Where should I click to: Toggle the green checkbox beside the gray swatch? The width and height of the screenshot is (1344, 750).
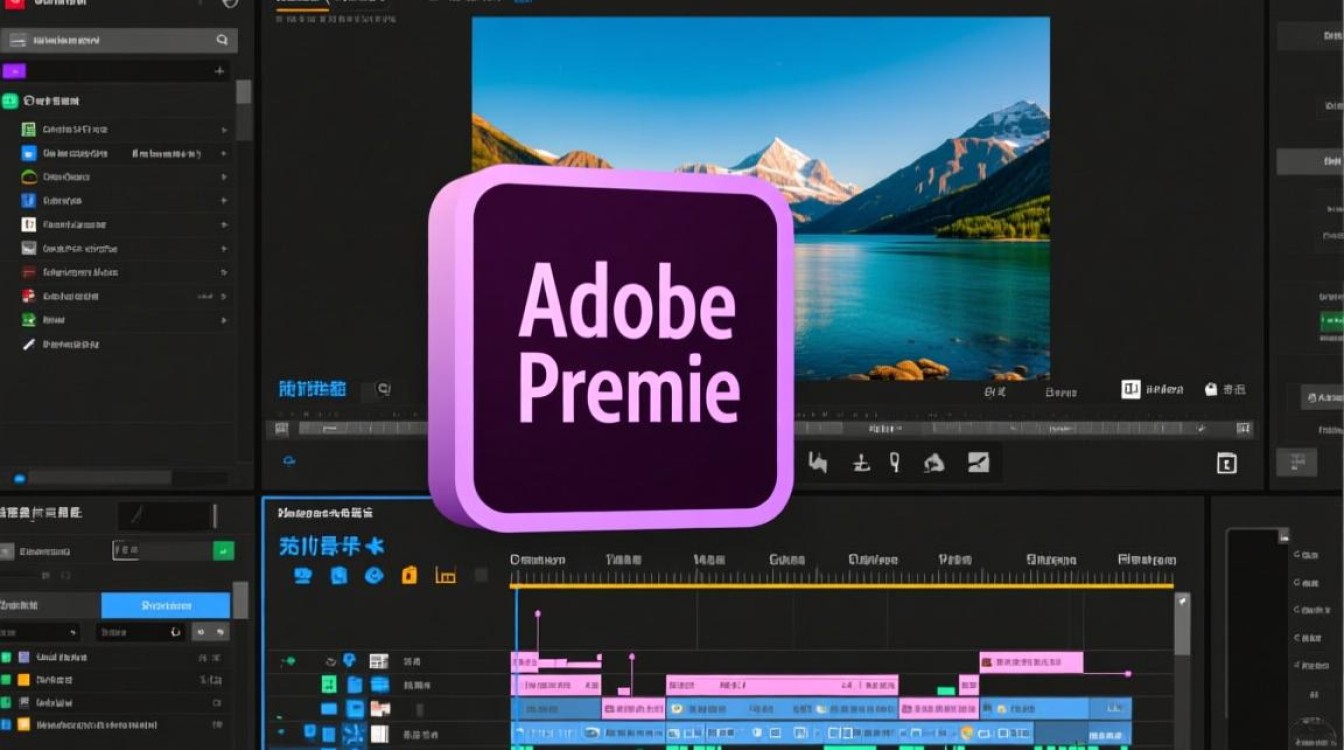[6, 702]
